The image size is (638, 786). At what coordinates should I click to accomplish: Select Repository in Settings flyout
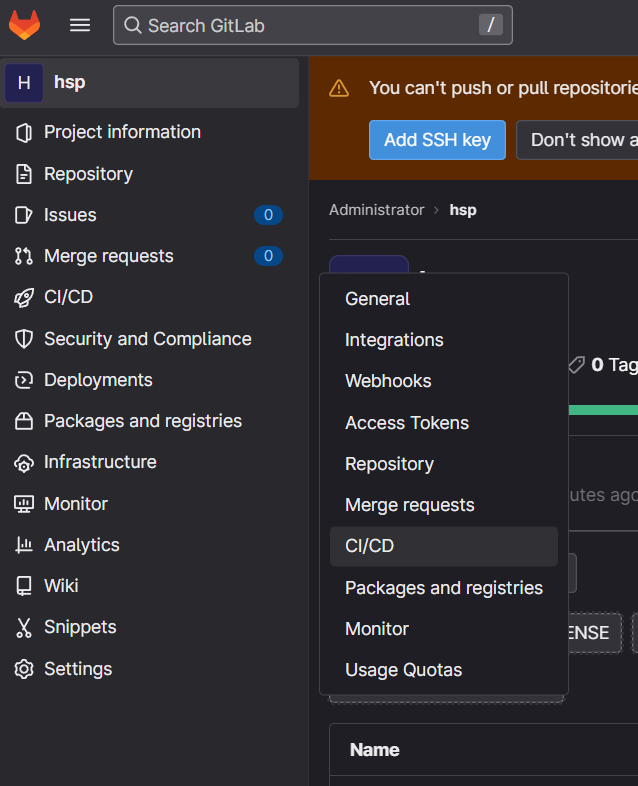coord(444,464)
